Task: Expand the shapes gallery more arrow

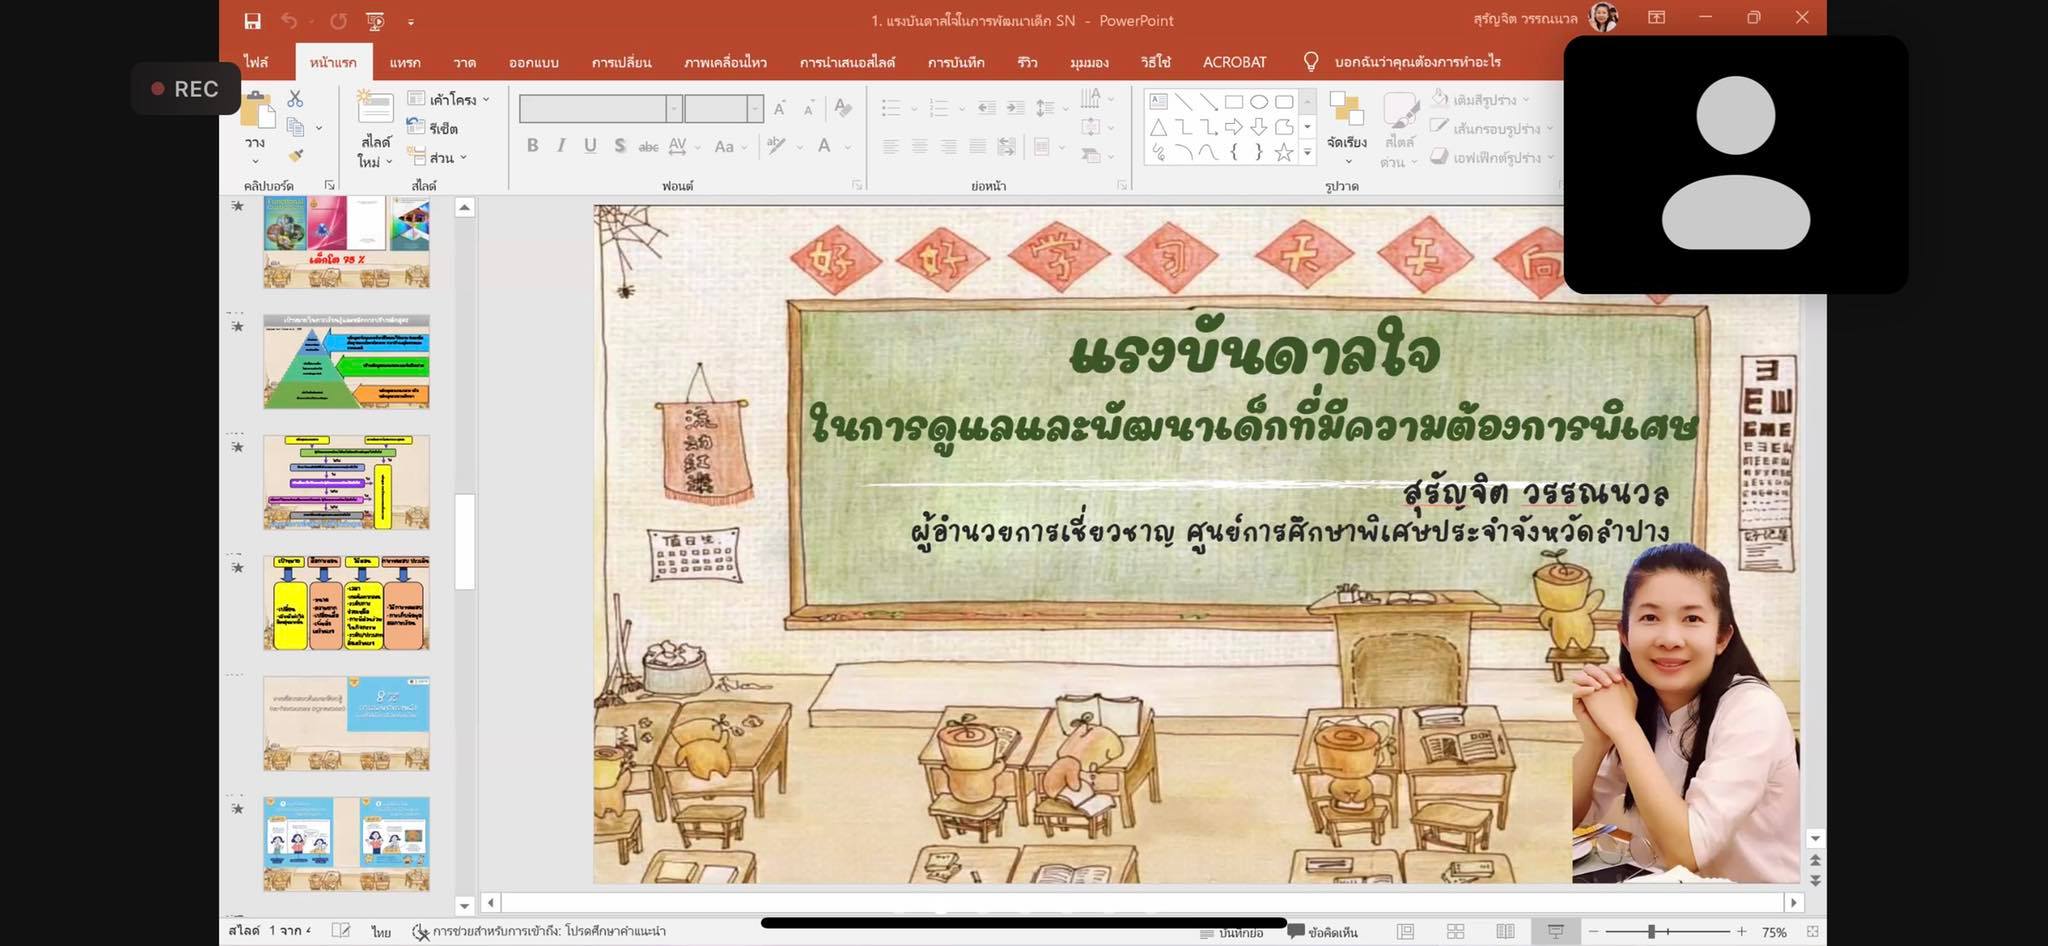Action: (1307, 153)
